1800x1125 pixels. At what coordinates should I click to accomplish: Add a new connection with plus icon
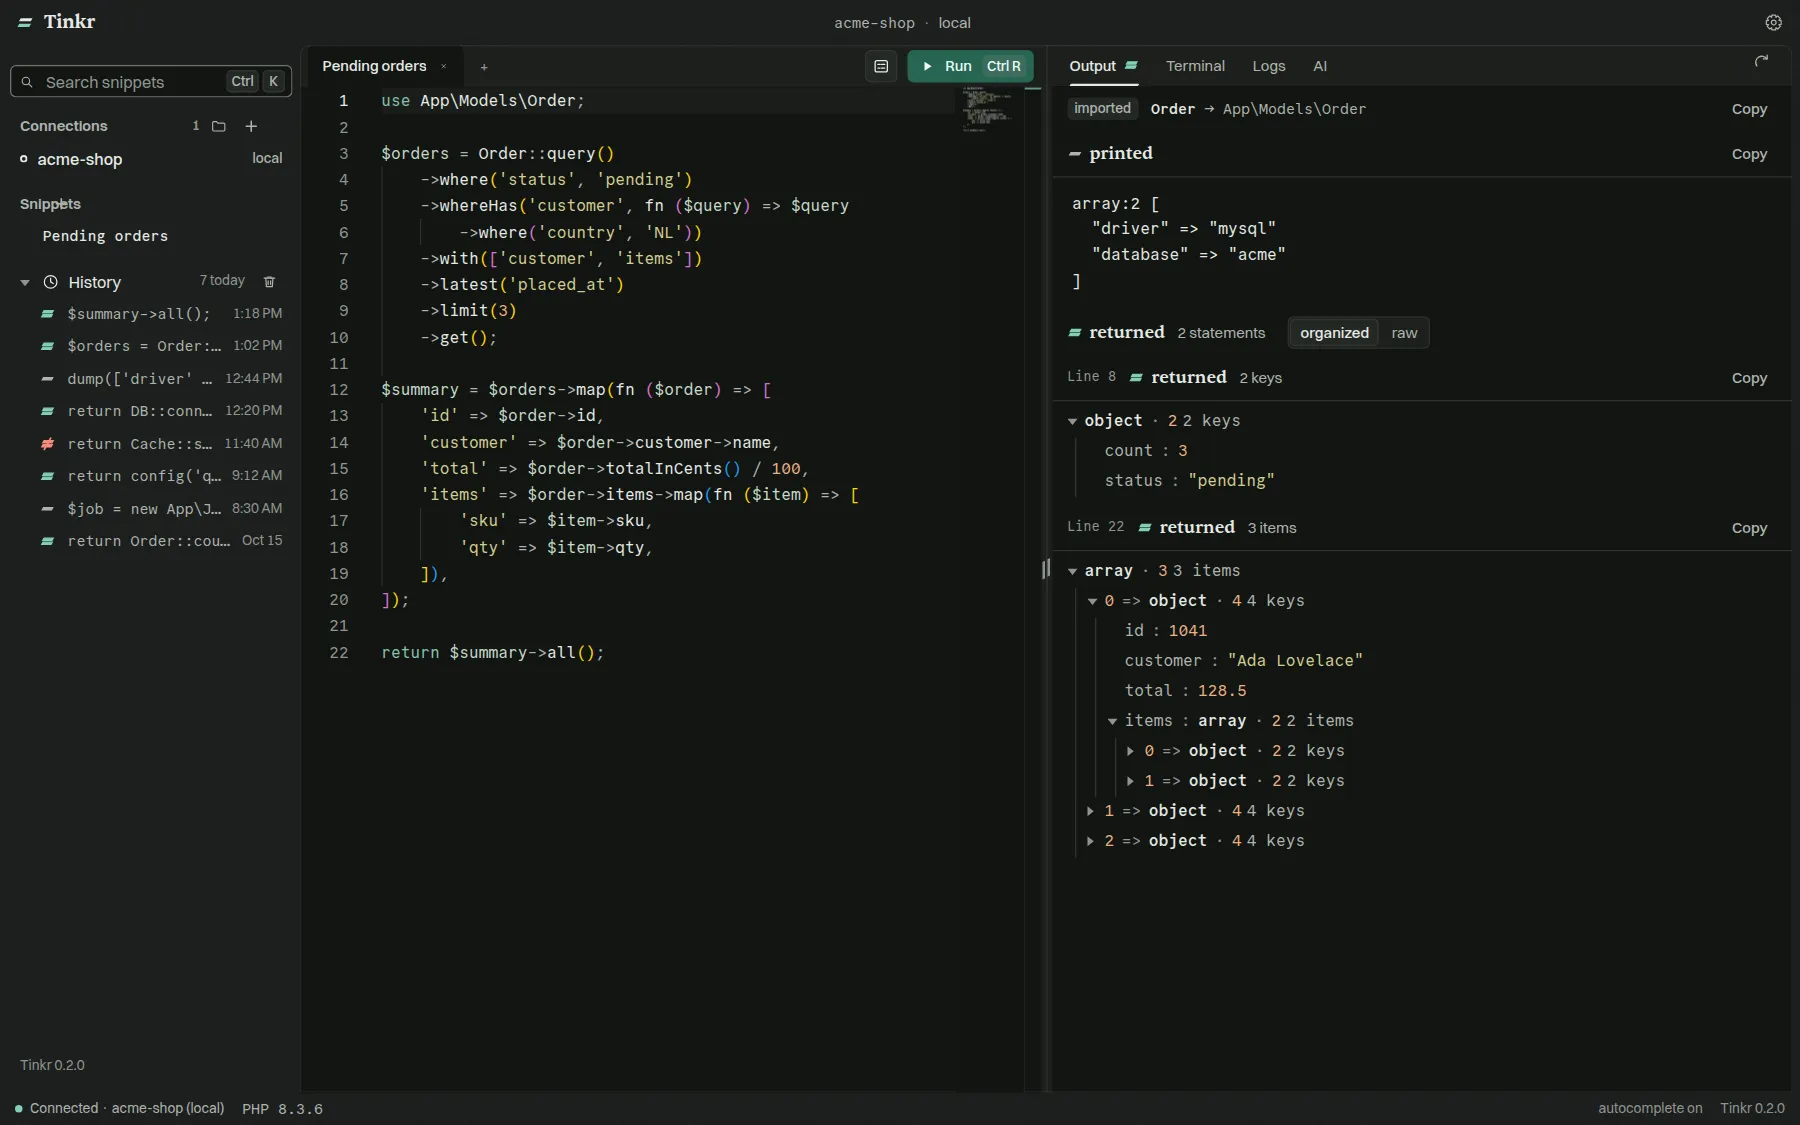(x=251, y=126)
